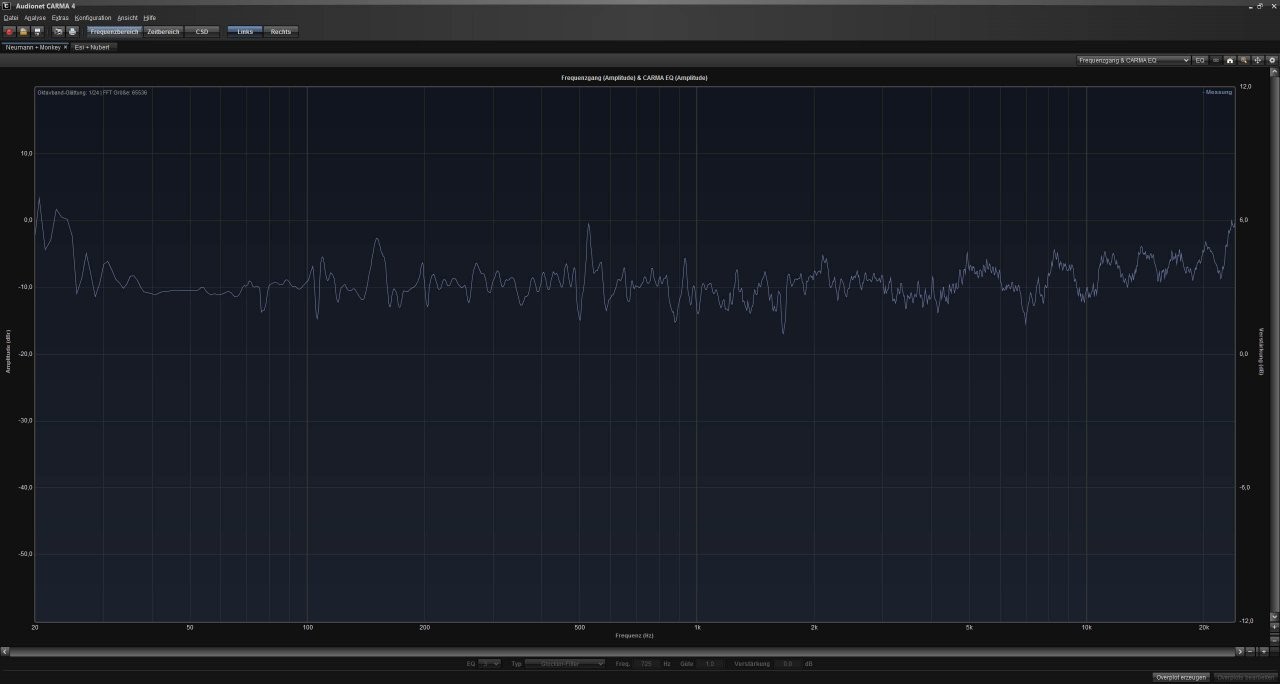Toggle the Frequenzbereich view button
Image resolution: width=1280 pixels, height=684 pixels.
[x=114, y=32]
